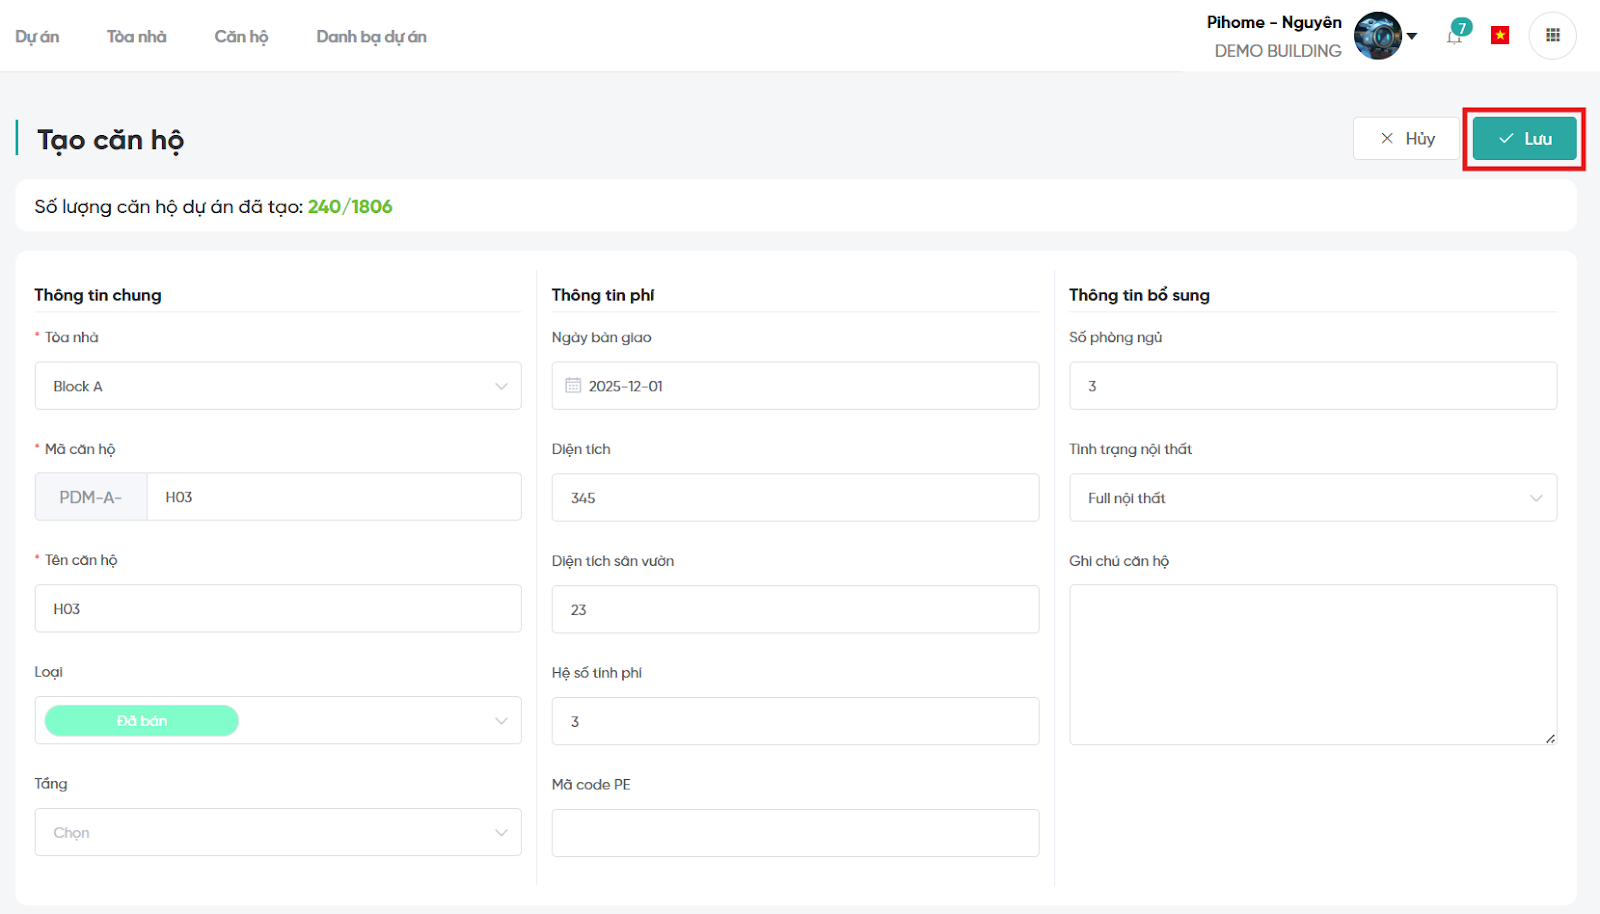This screenshot has width=1600, height=914.
Task: Cancel with the Hủy button
Action: (x=1407, y=139)
